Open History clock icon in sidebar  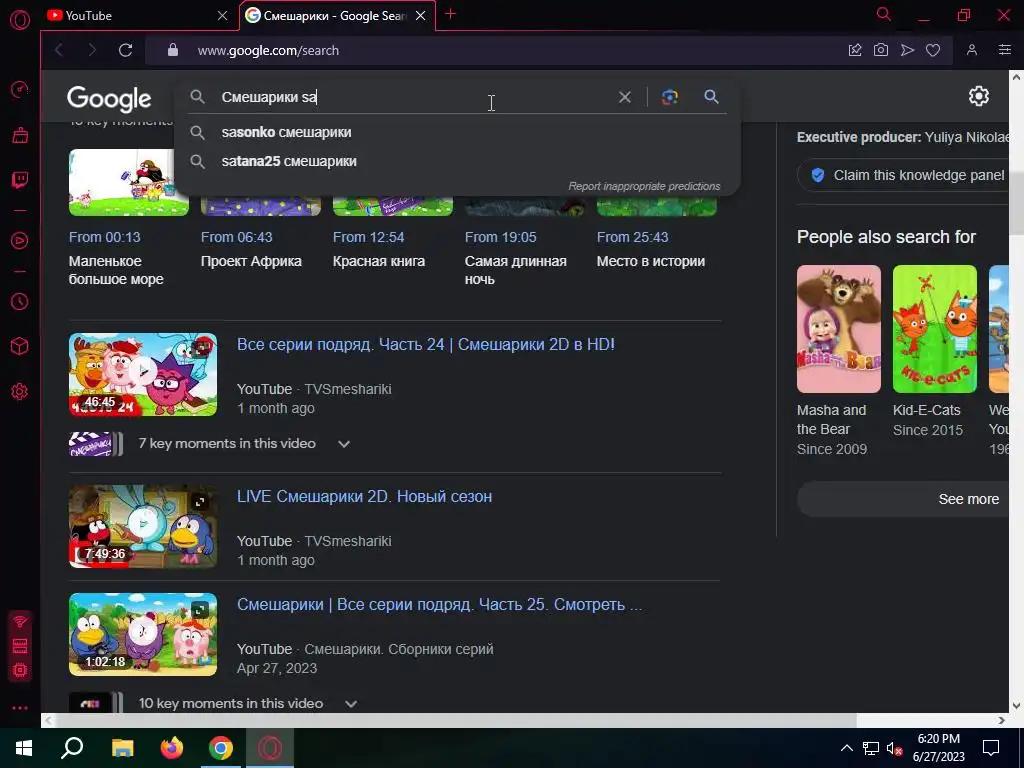pos(20,301)
